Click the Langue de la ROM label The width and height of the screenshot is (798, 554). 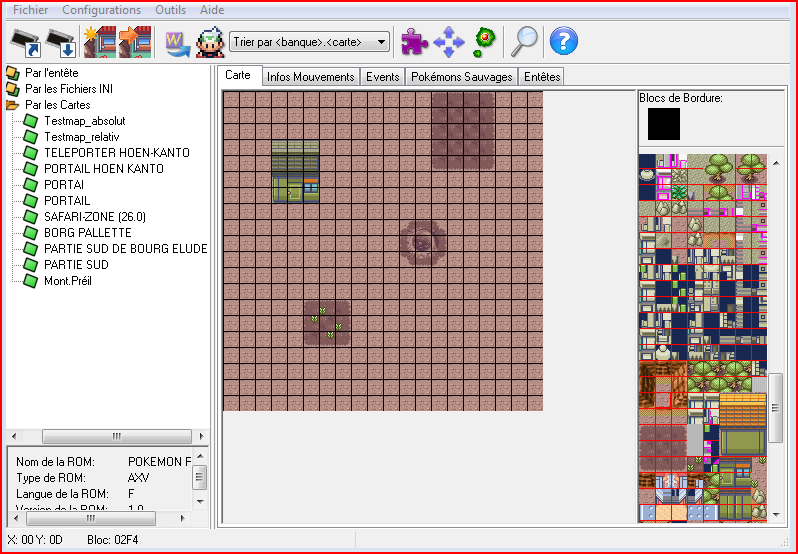(62, 494)
